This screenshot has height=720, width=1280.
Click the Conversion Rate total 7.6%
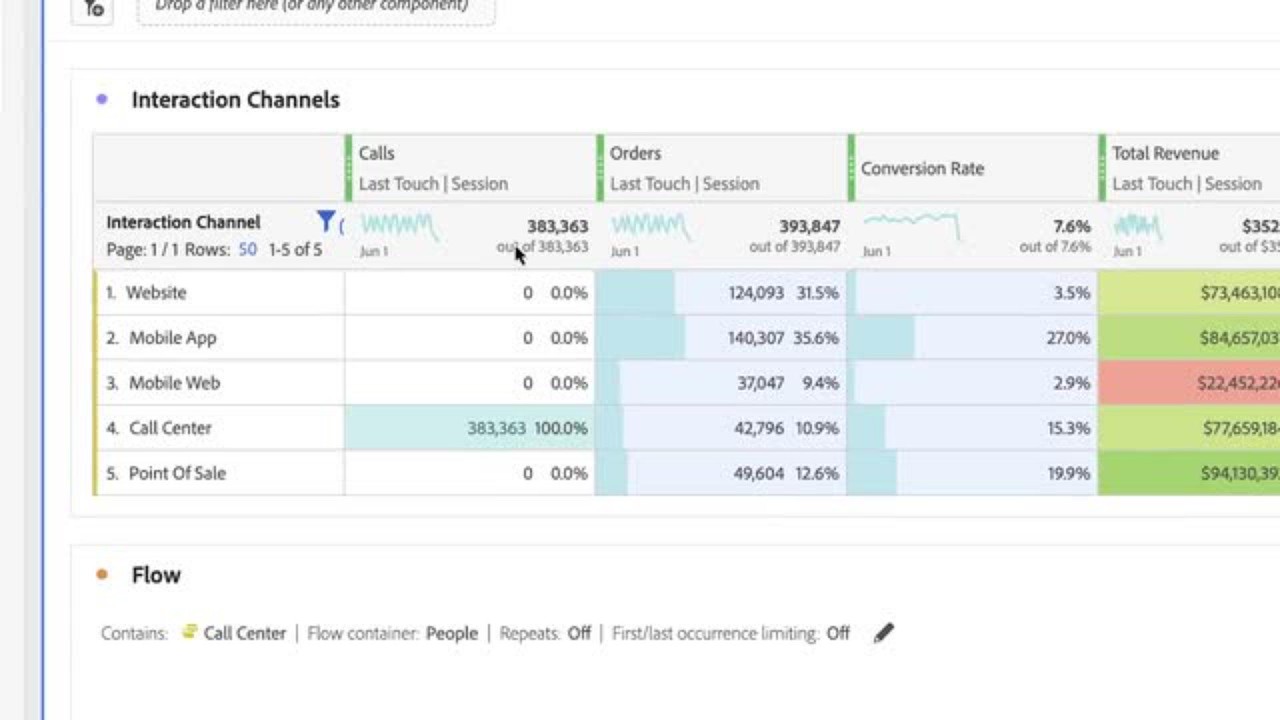click(x=1071, y=226)
